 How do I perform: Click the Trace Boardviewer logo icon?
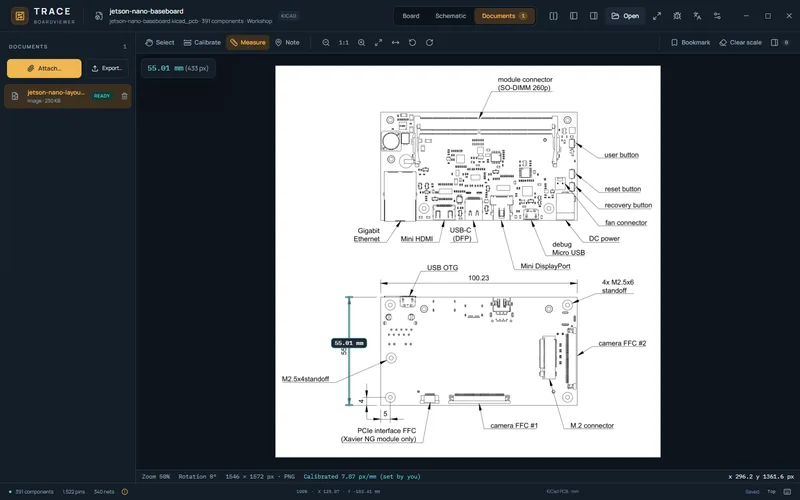coord(19,16)
